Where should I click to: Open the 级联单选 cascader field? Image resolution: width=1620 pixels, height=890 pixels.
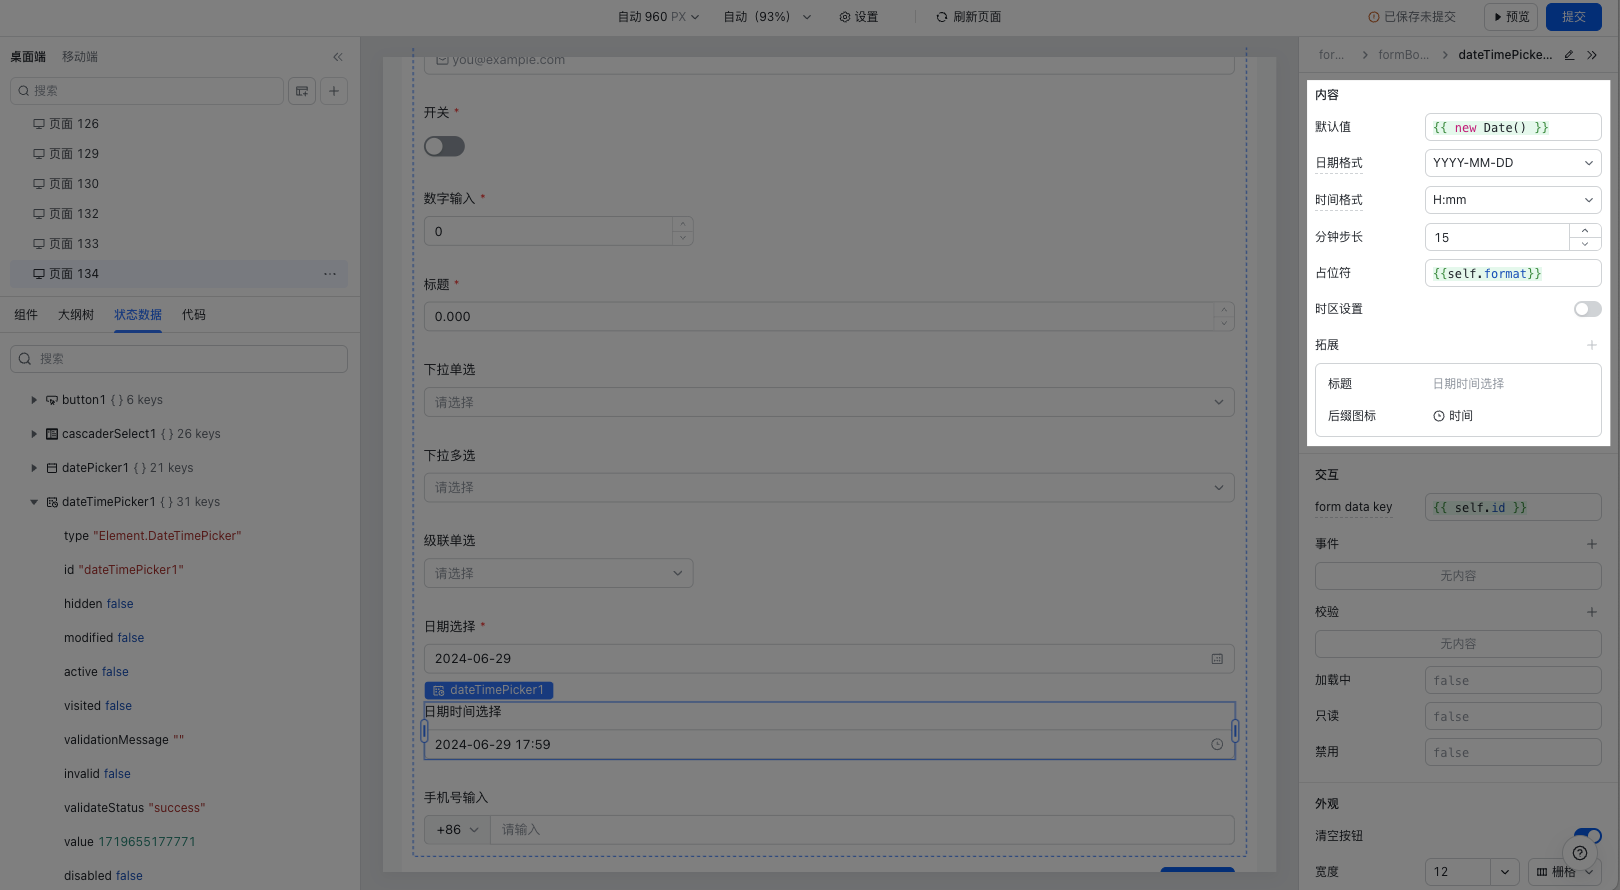[558, 573]
